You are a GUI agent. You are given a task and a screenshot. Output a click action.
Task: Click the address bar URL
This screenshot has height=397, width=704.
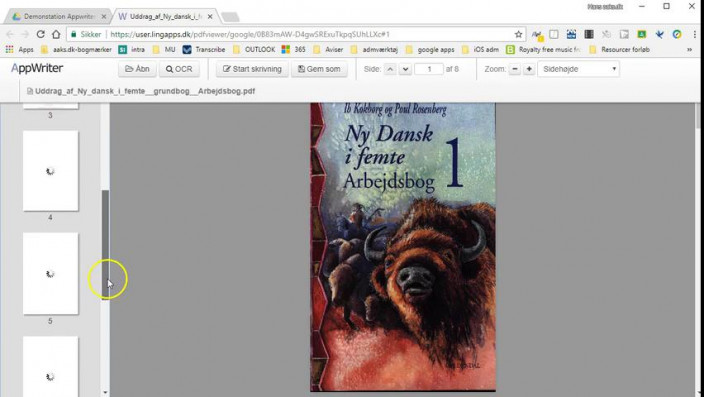tap(250, 34)
